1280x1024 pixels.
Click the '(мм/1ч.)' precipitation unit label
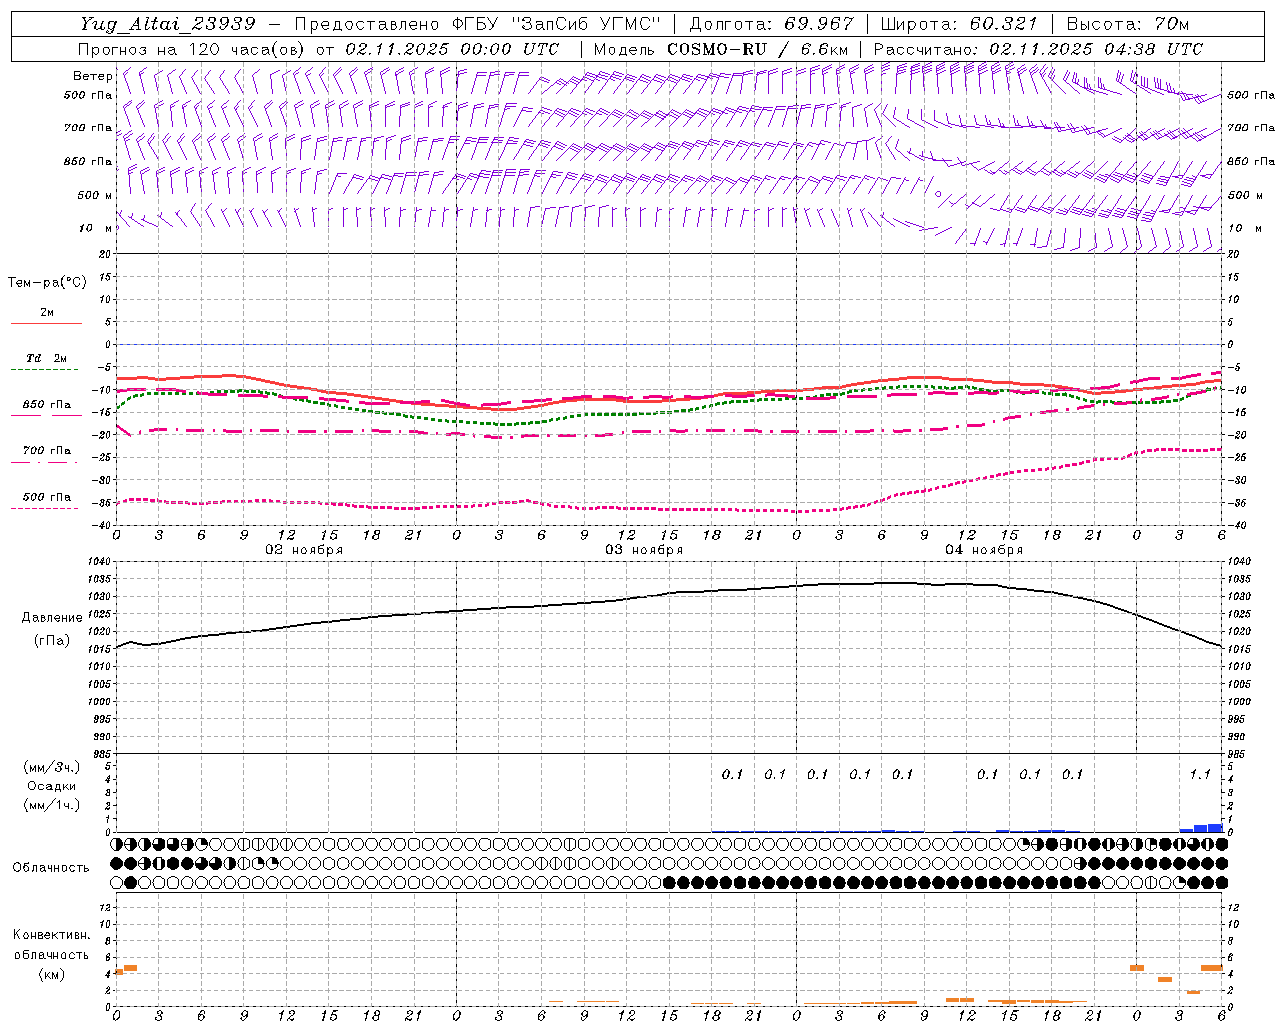[x=51, y=805]
